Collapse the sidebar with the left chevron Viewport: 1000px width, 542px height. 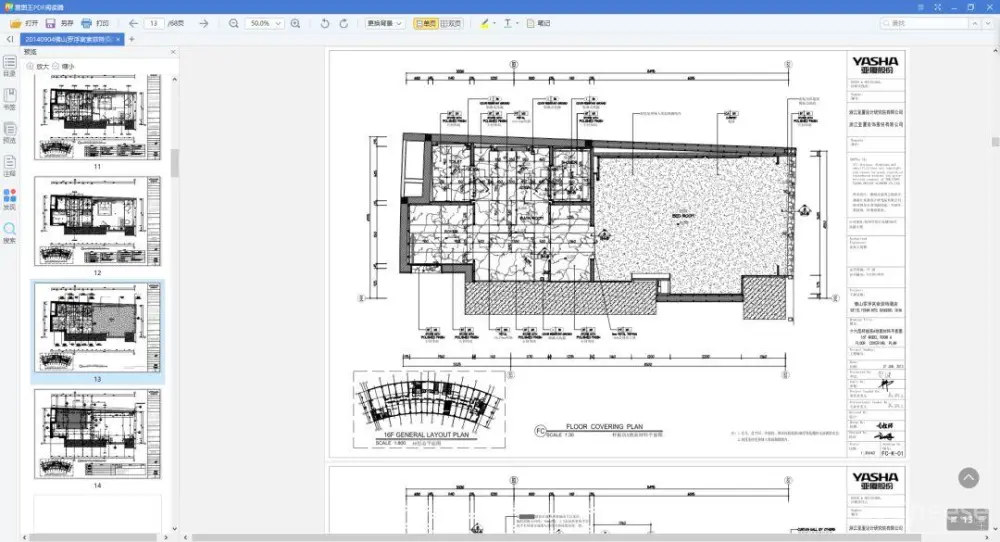coord(9,39)
